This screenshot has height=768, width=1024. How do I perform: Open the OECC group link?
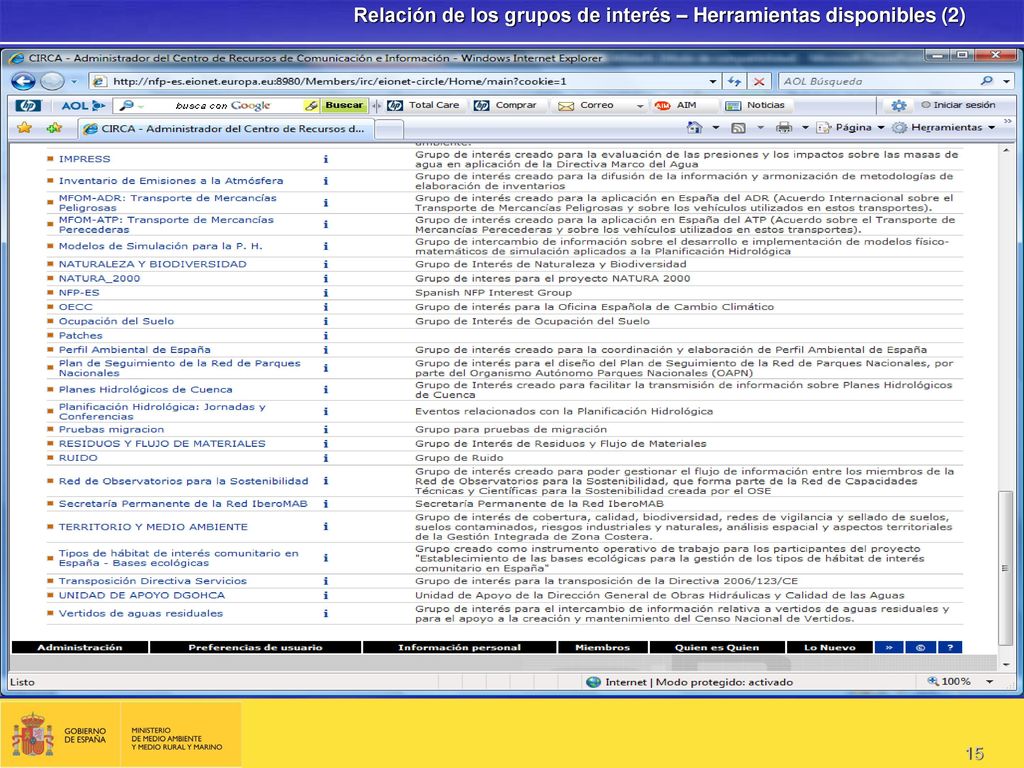pos(76,307)
